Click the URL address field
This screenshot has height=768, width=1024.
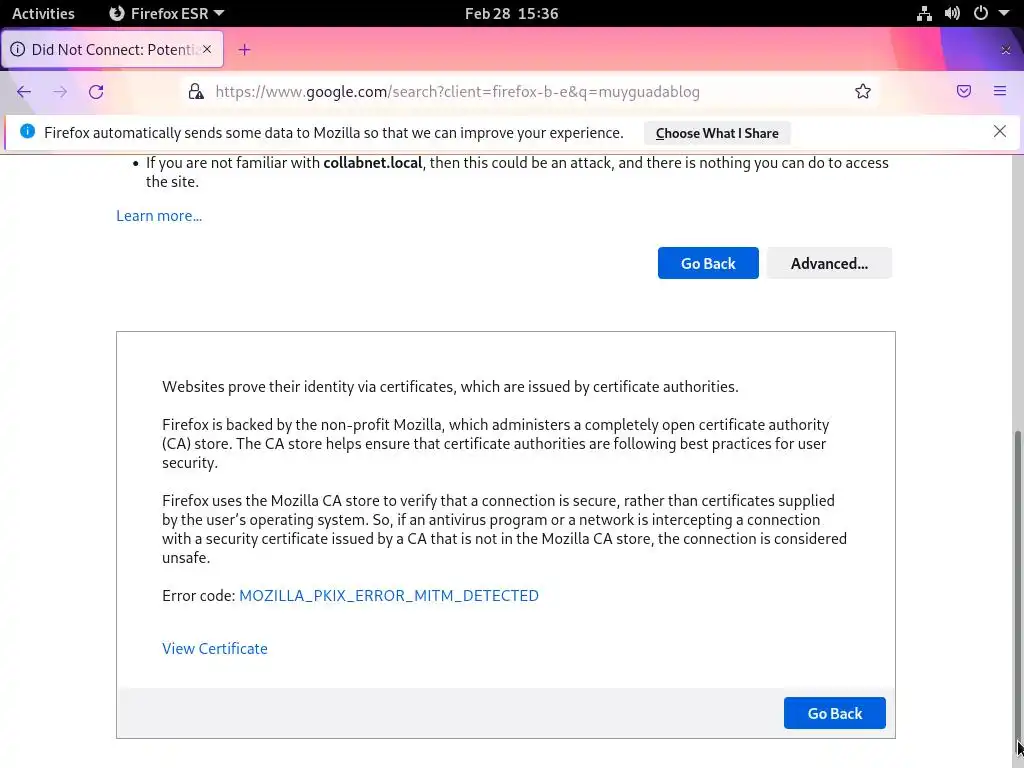tap(529, 91)
